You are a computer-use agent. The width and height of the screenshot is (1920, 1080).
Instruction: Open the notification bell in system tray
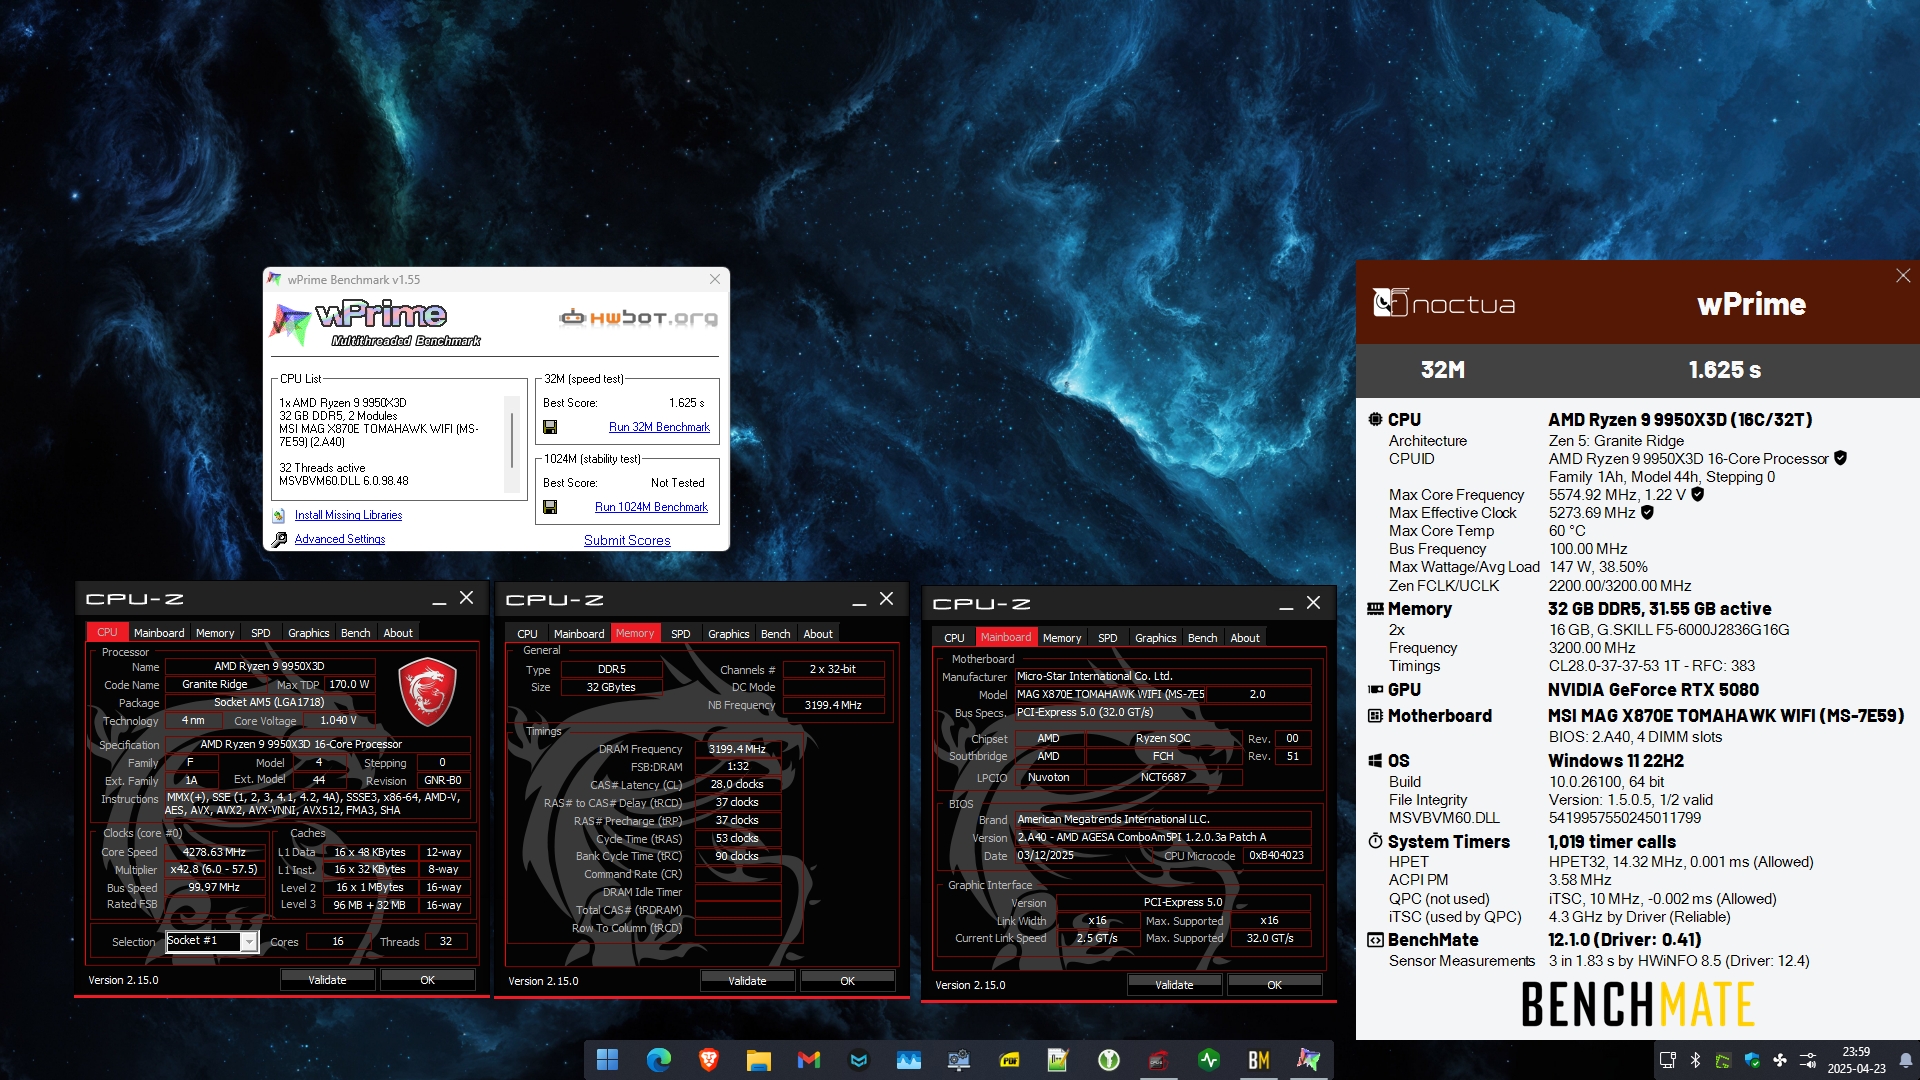tap(1905, 1060)
